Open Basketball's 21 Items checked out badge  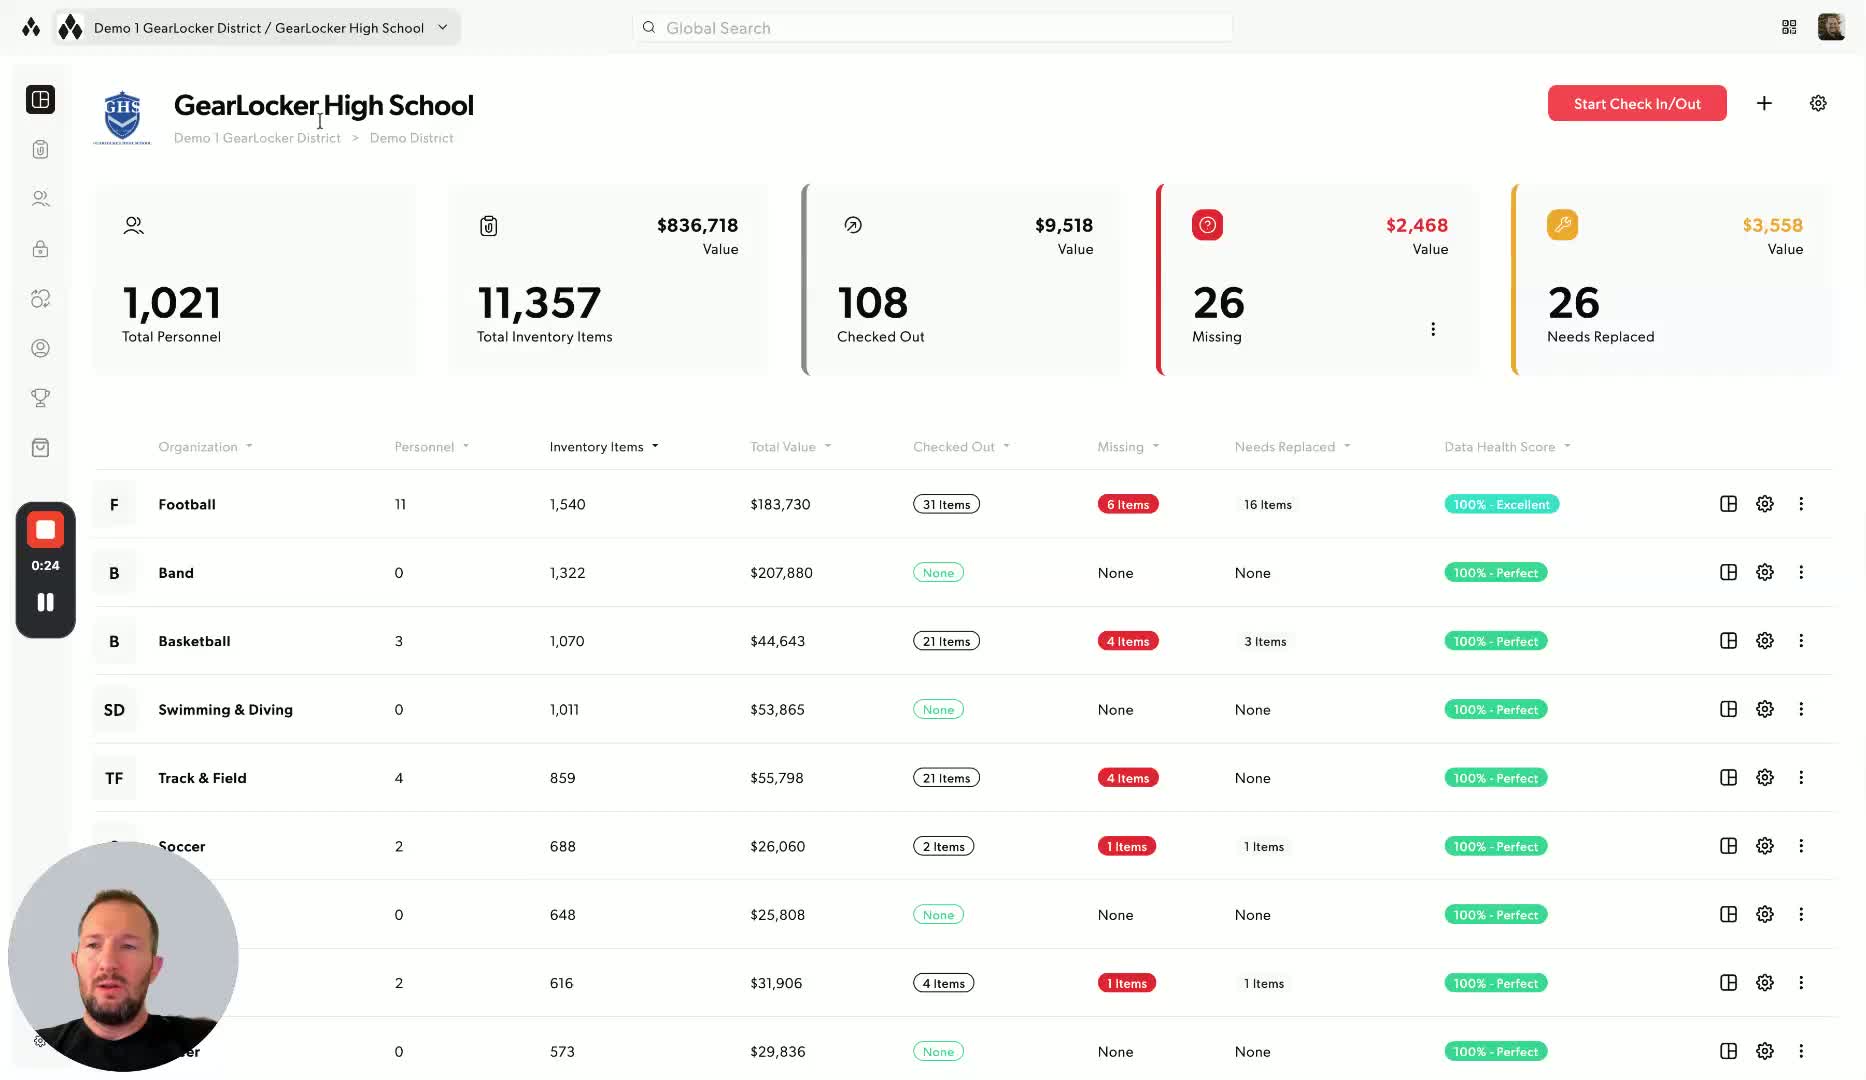click(x=946, y=641)
